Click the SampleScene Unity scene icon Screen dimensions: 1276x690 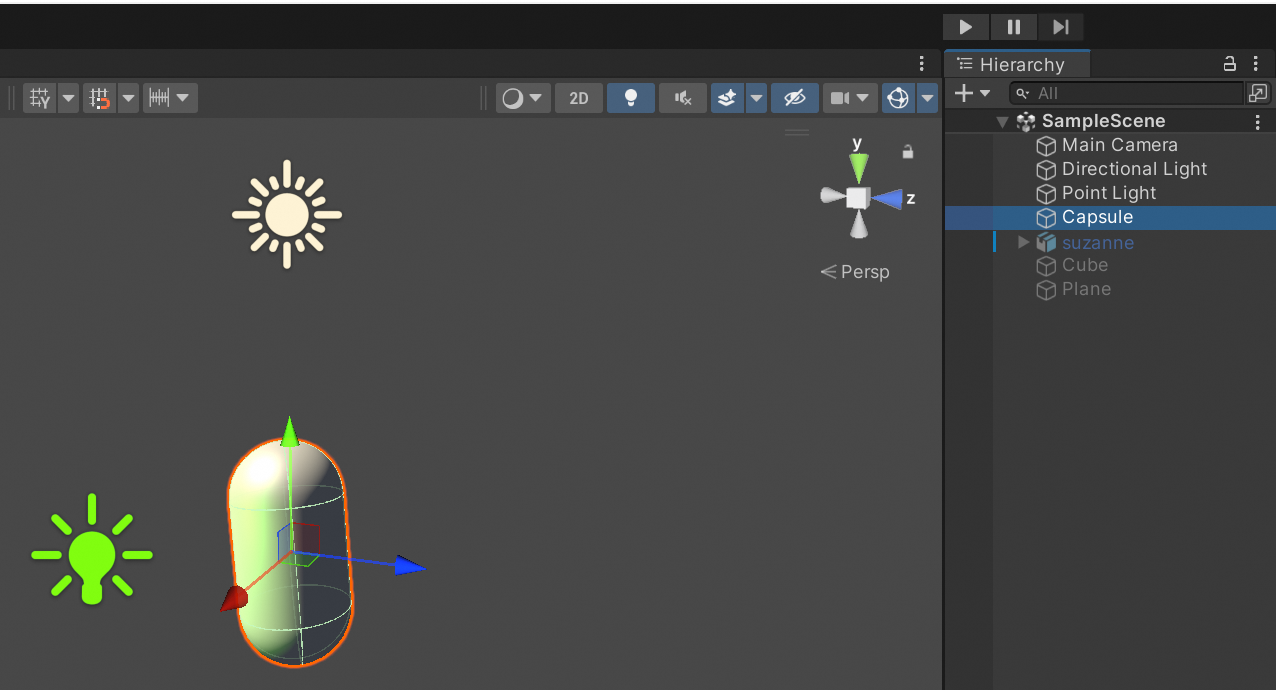click(x=1026, y=122)
